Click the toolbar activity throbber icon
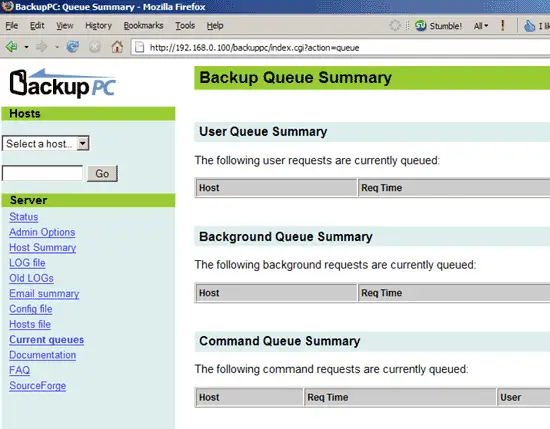The image size is (550, 429). (x=395, y=25)
